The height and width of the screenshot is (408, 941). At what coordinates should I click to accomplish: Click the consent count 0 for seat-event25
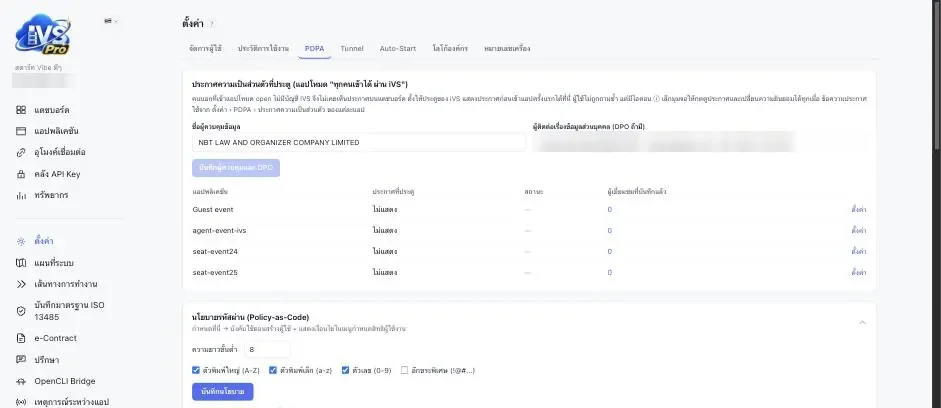point(610,272)
